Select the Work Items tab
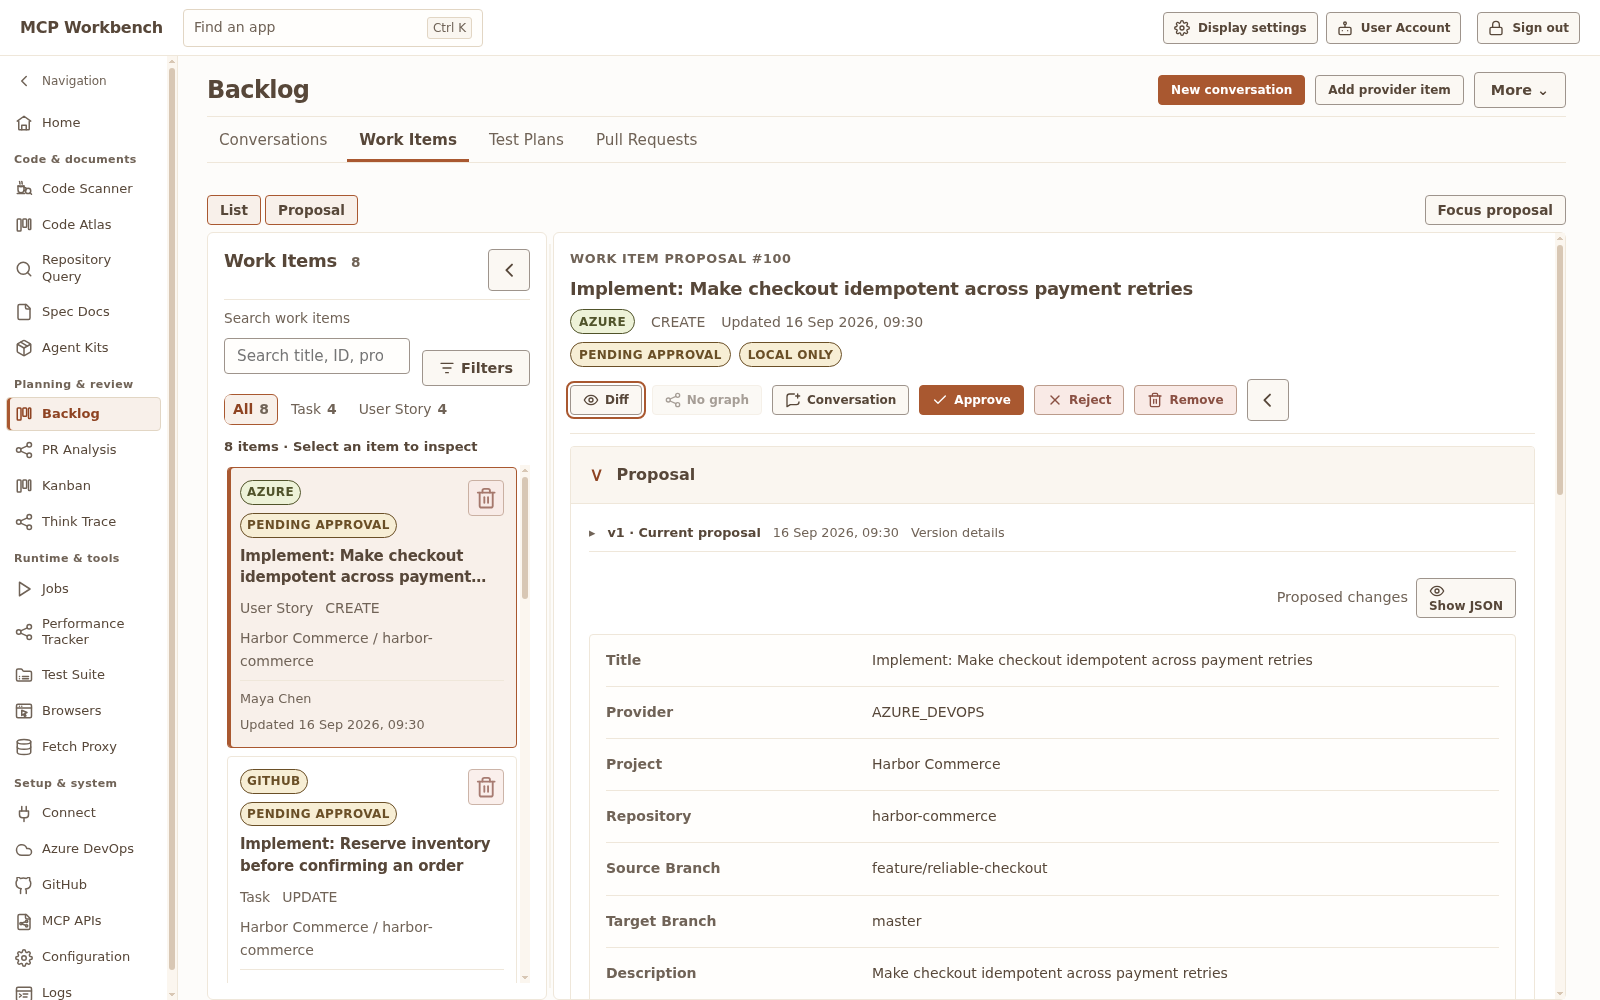 coord(408,140)
